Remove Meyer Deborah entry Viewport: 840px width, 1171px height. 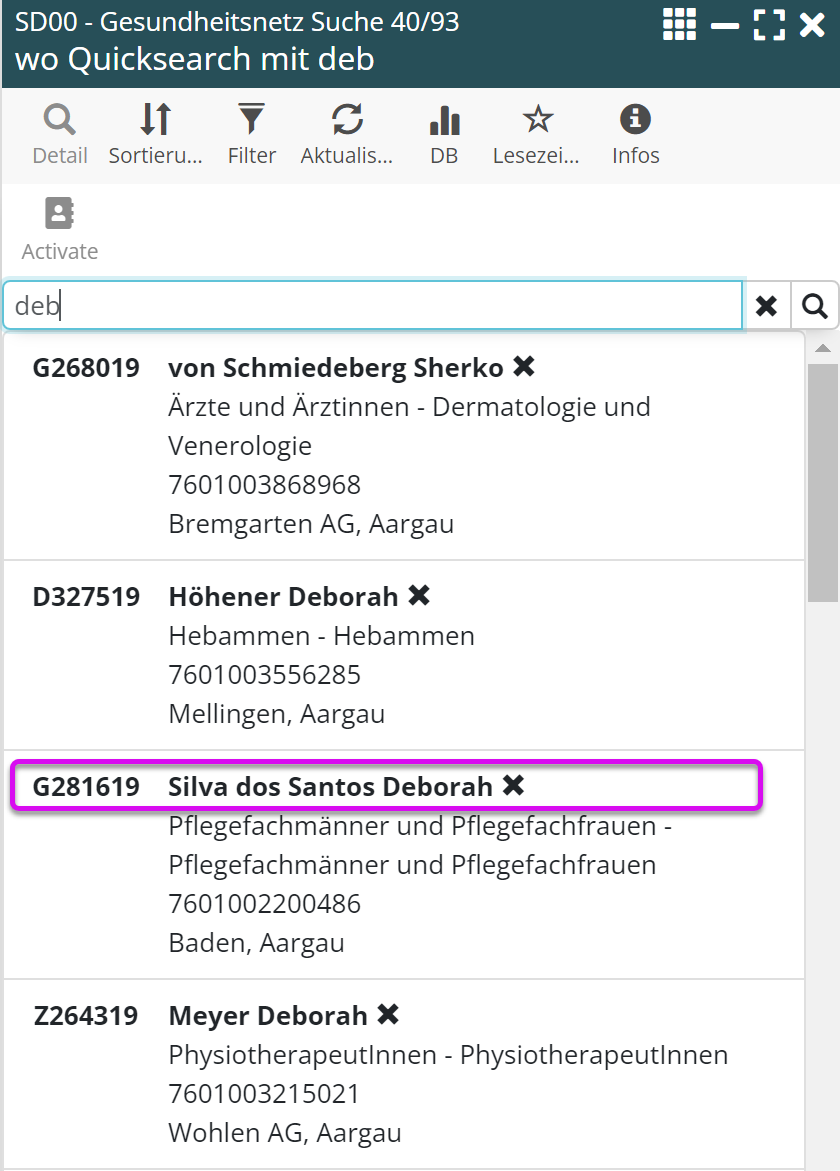[388, 1015]
